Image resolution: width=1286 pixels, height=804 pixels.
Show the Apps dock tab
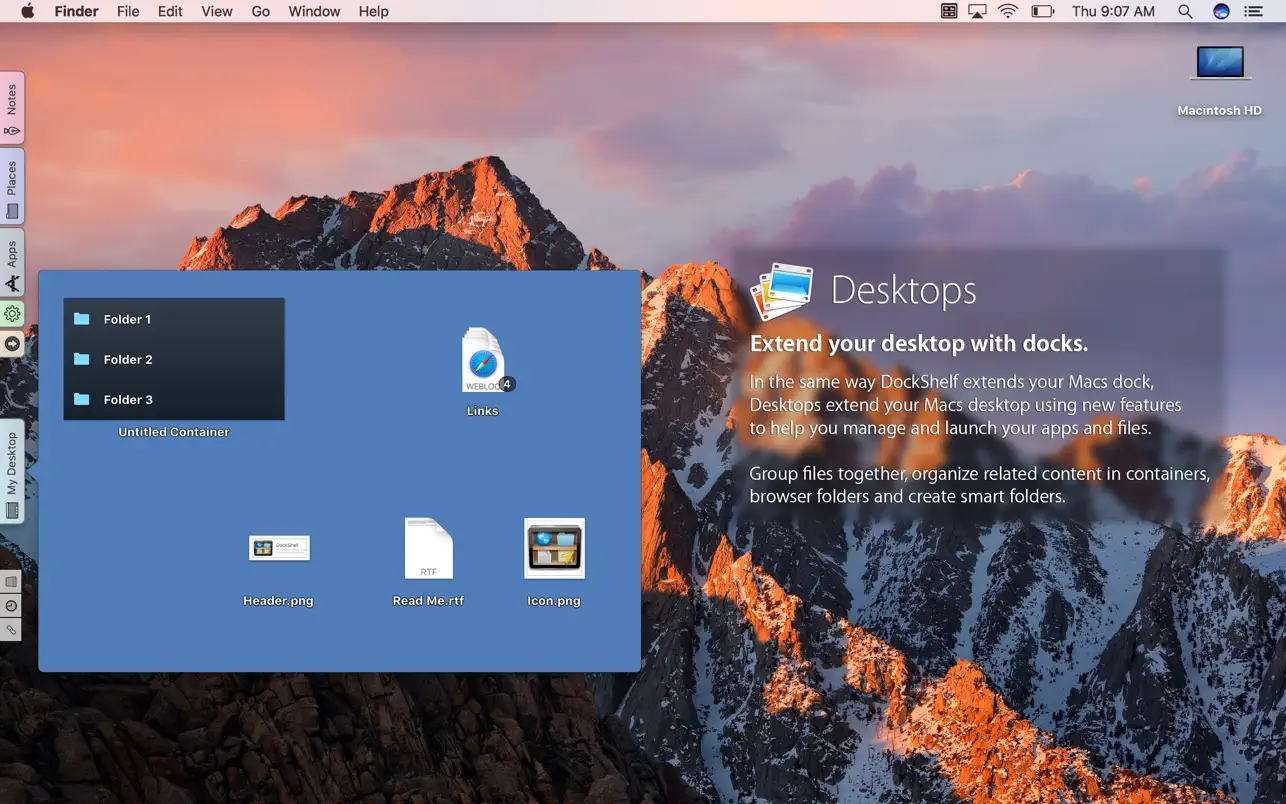click(x=12, y=264)
